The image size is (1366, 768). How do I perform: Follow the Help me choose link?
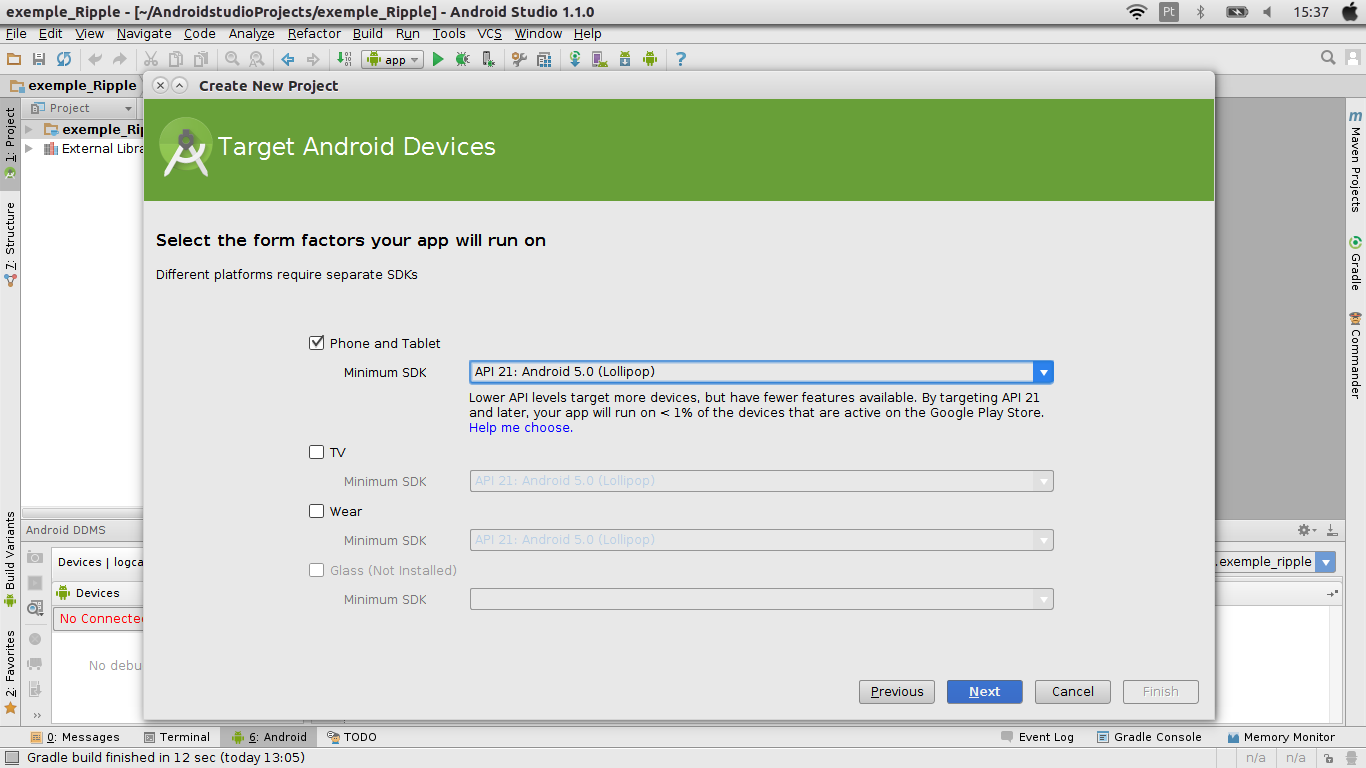click(x=519, y=427)
